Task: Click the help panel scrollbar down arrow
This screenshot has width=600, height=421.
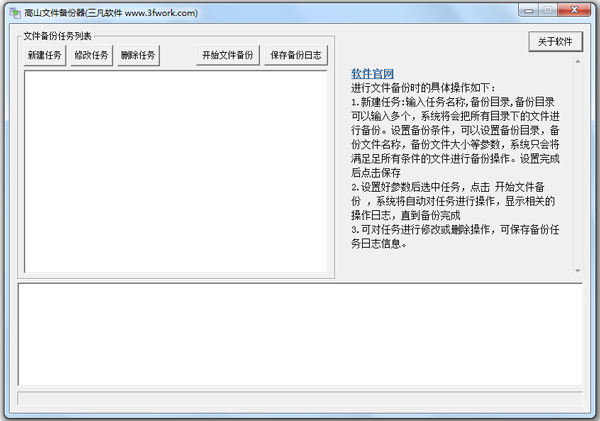Action: click(x=577, y=270)
